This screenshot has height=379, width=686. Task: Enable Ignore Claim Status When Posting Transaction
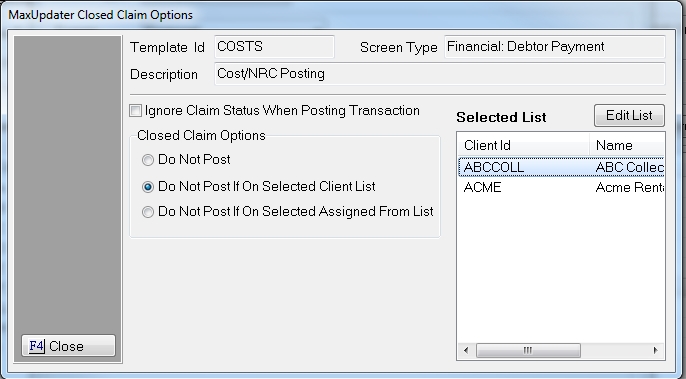coord(136,111)
